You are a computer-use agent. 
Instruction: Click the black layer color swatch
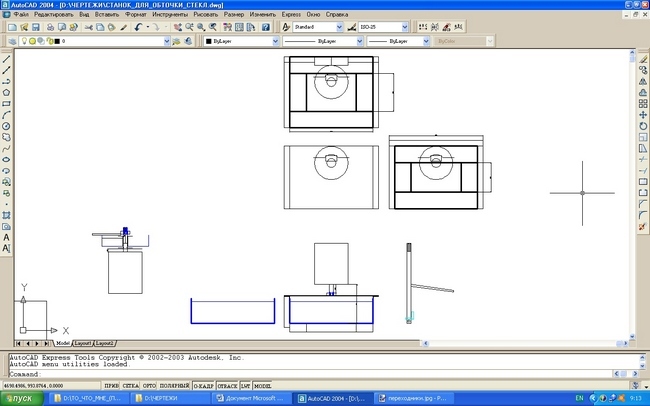pos(57,41)
